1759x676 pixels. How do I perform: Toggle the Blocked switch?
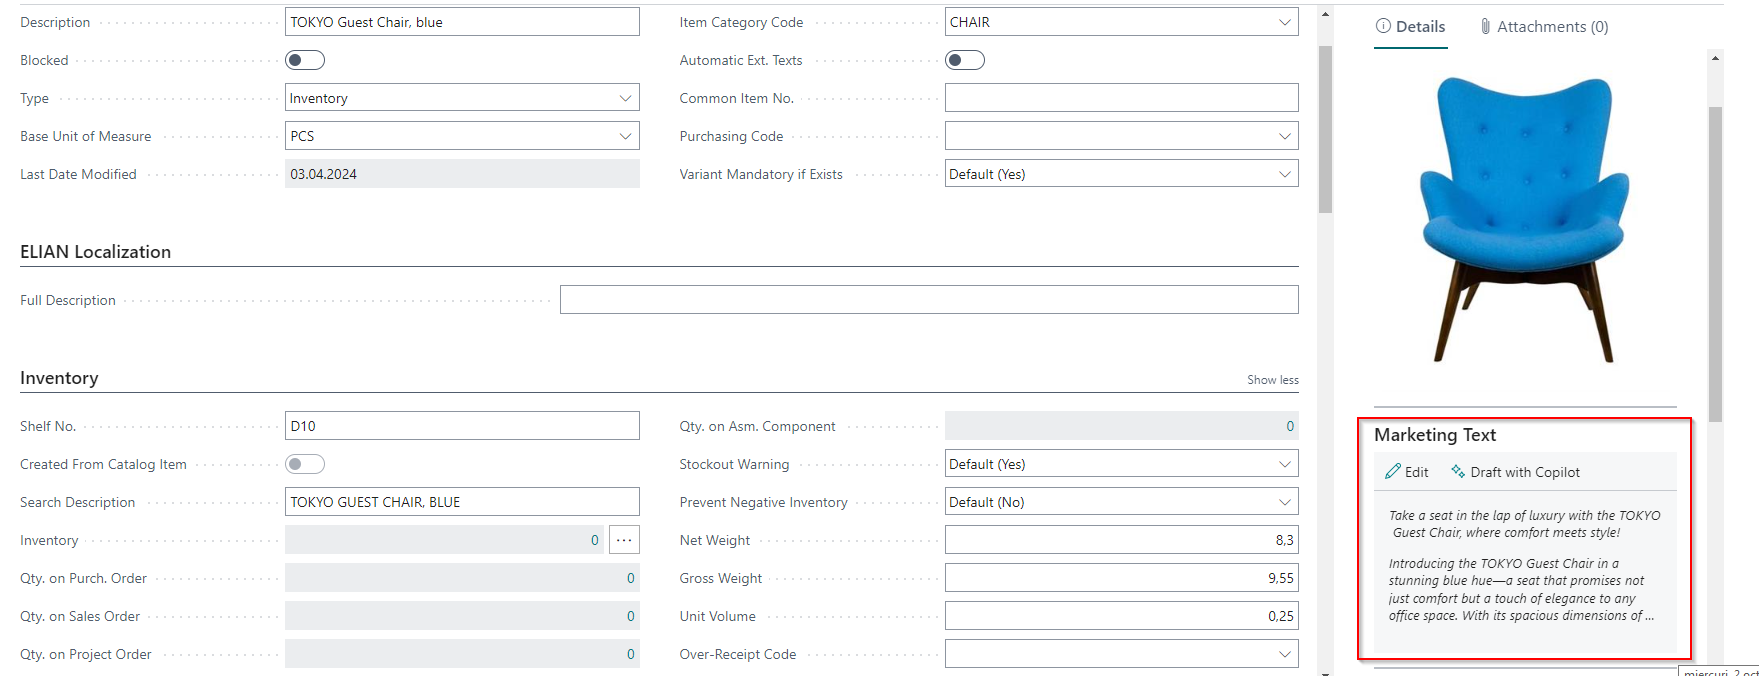coord(305,60)
